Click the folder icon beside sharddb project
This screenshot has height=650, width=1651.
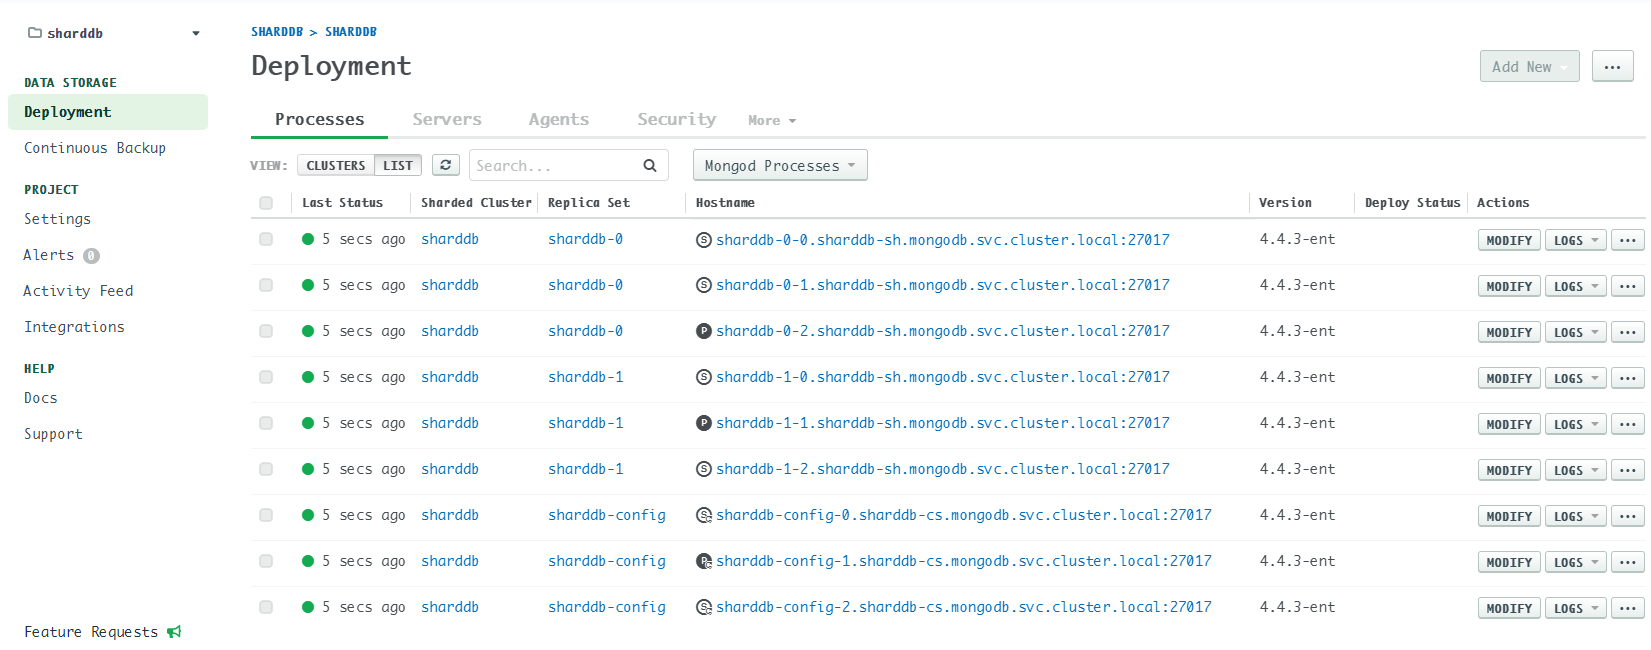[x=35, y=33]
